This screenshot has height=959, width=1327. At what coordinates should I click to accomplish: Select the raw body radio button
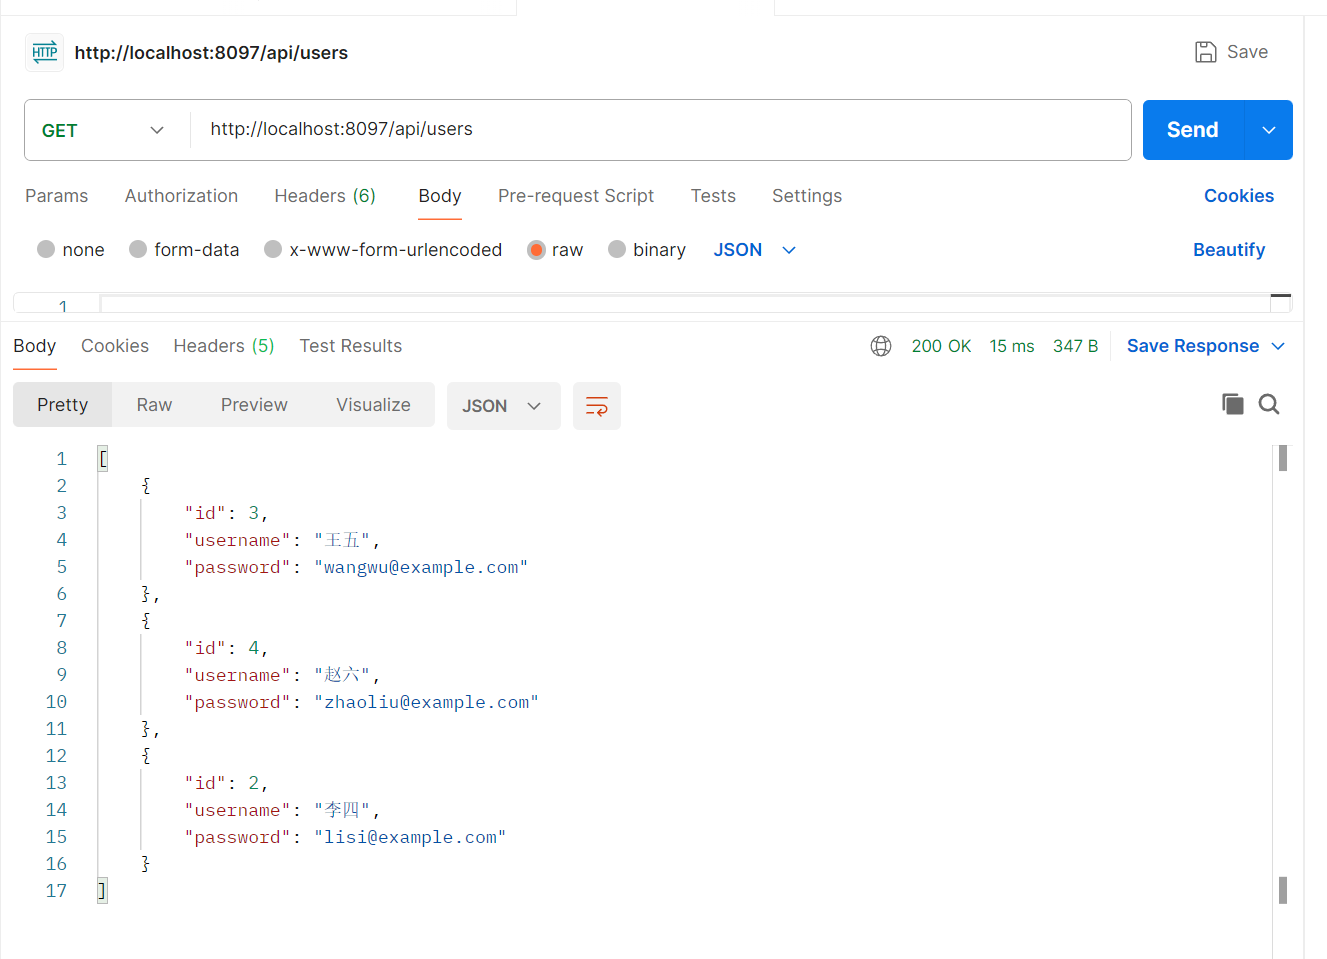[536, 249]
